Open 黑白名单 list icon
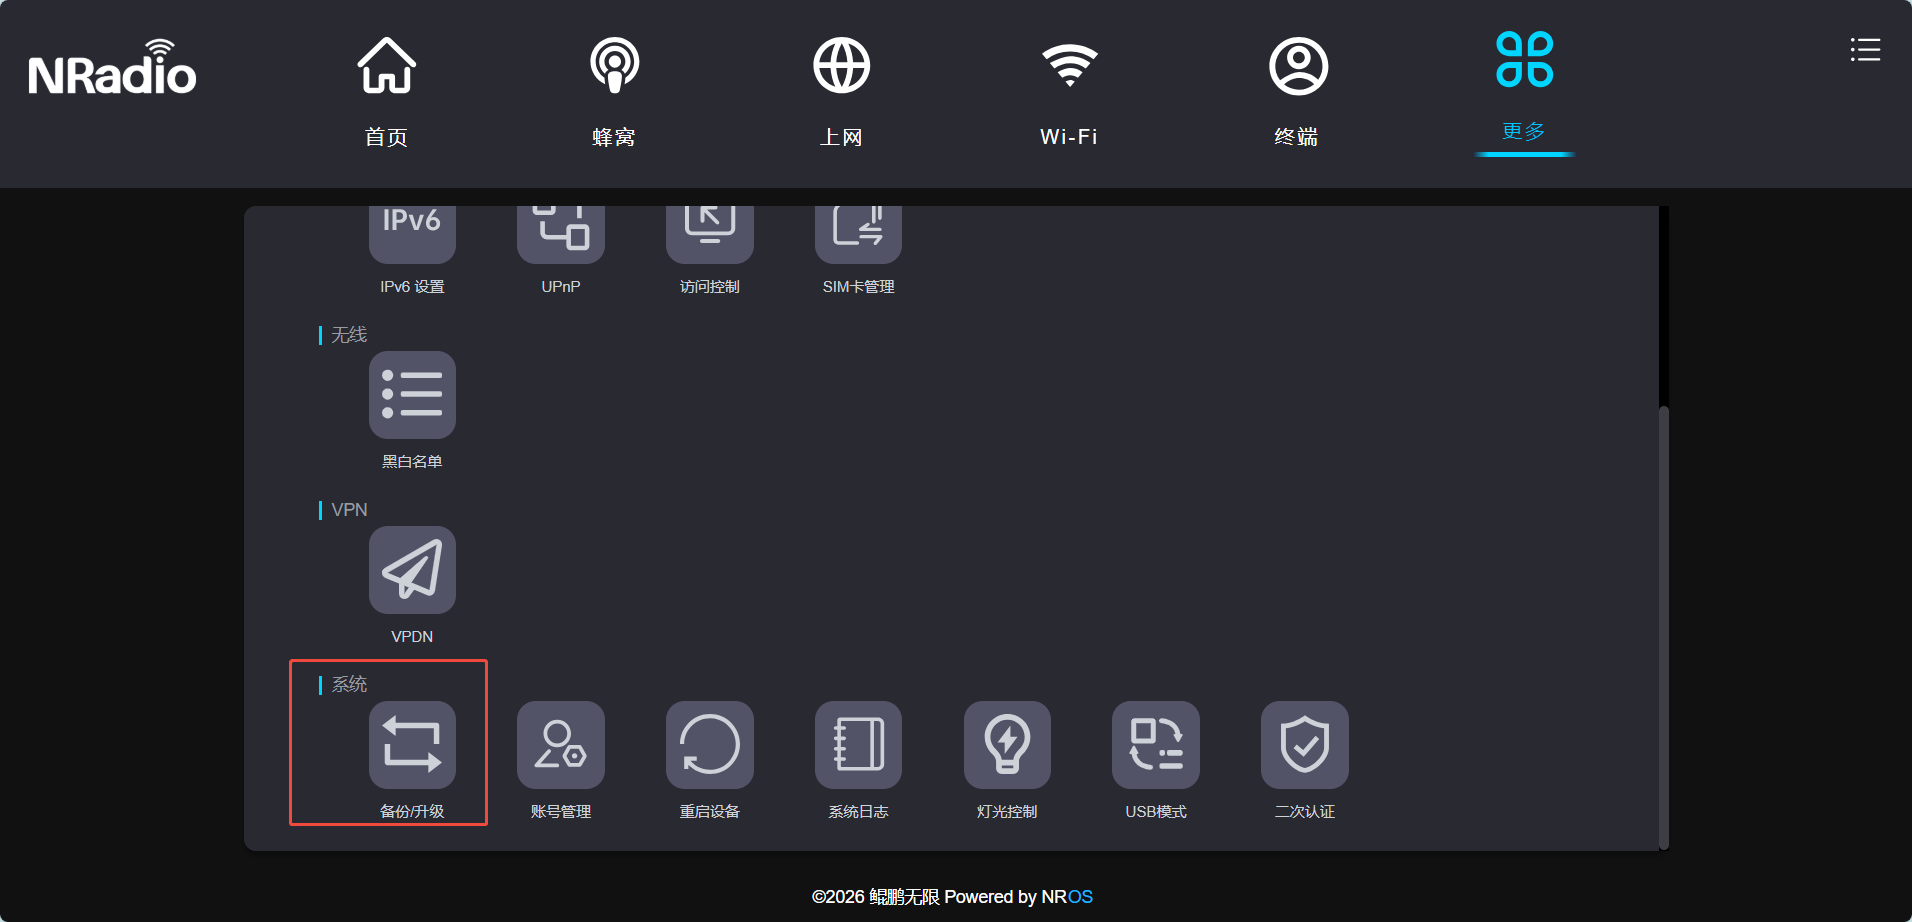The height and width of the screenshot is (922, 1912). (x=412, y=395)
